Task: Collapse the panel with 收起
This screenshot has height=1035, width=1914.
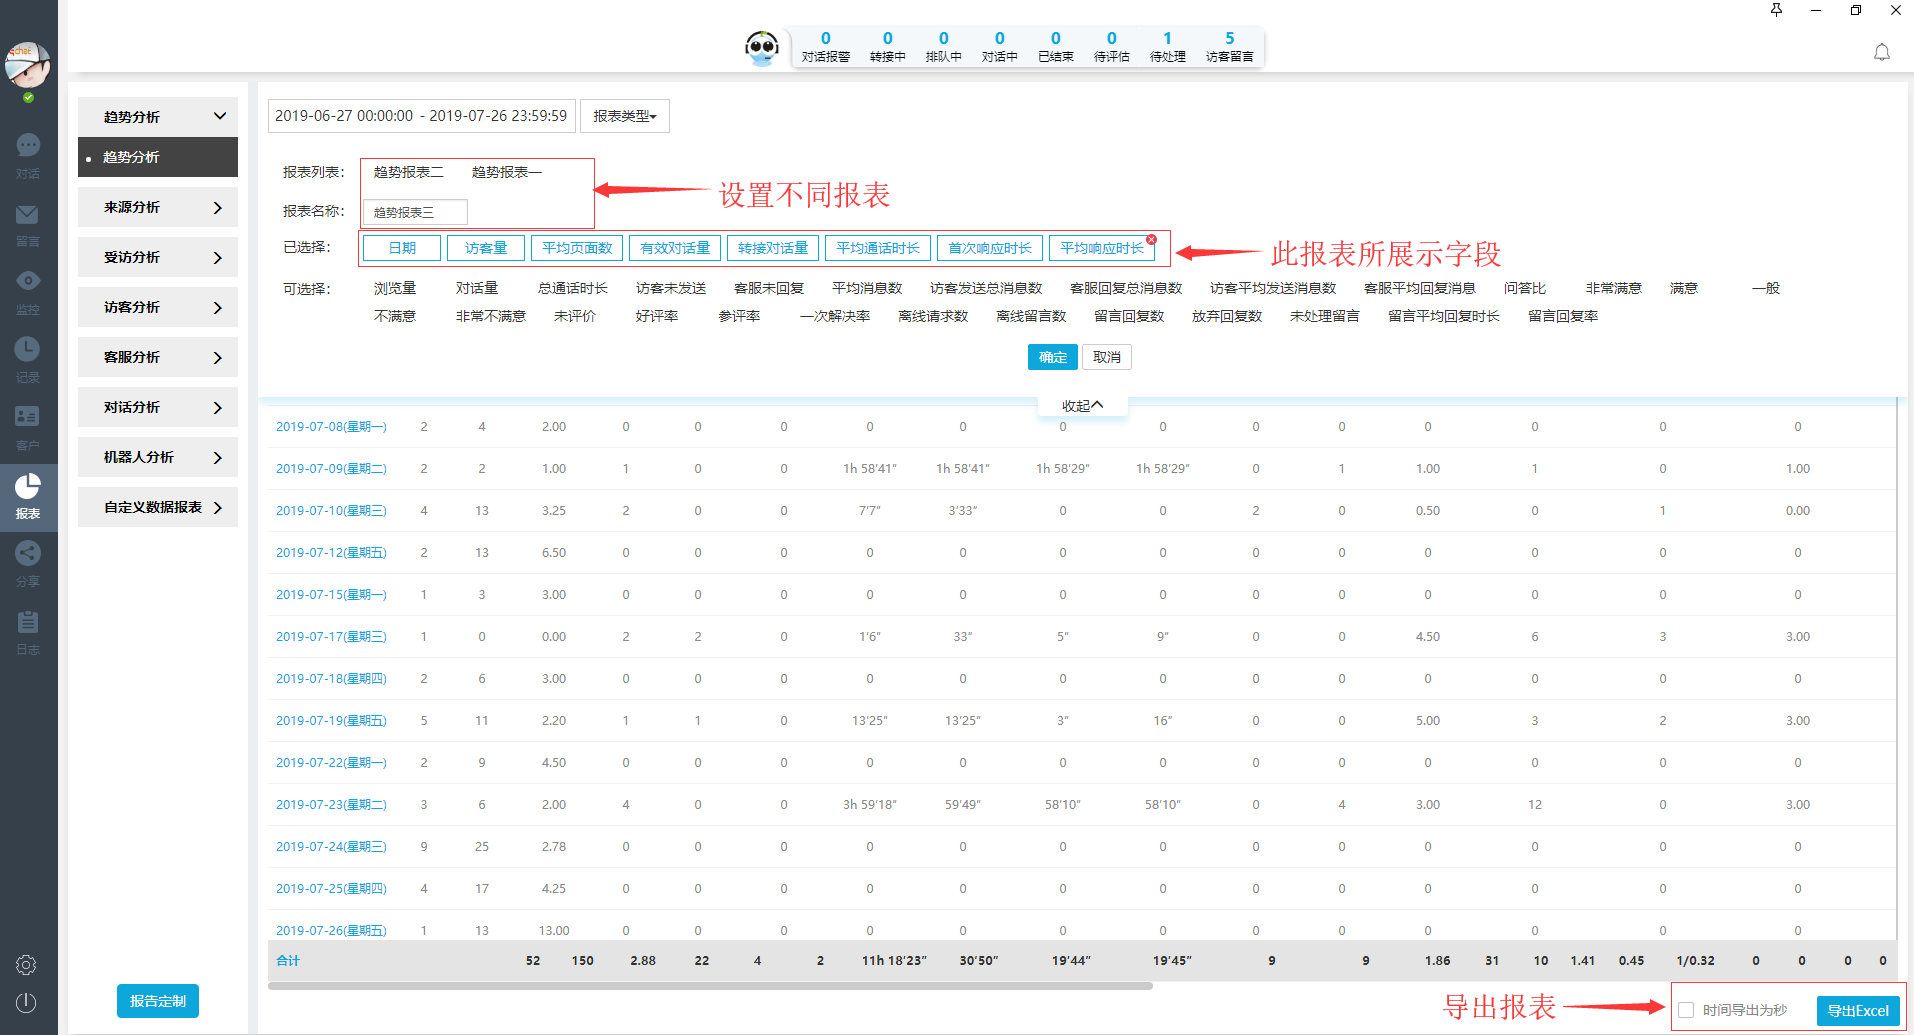Action: coord(1082,406)
